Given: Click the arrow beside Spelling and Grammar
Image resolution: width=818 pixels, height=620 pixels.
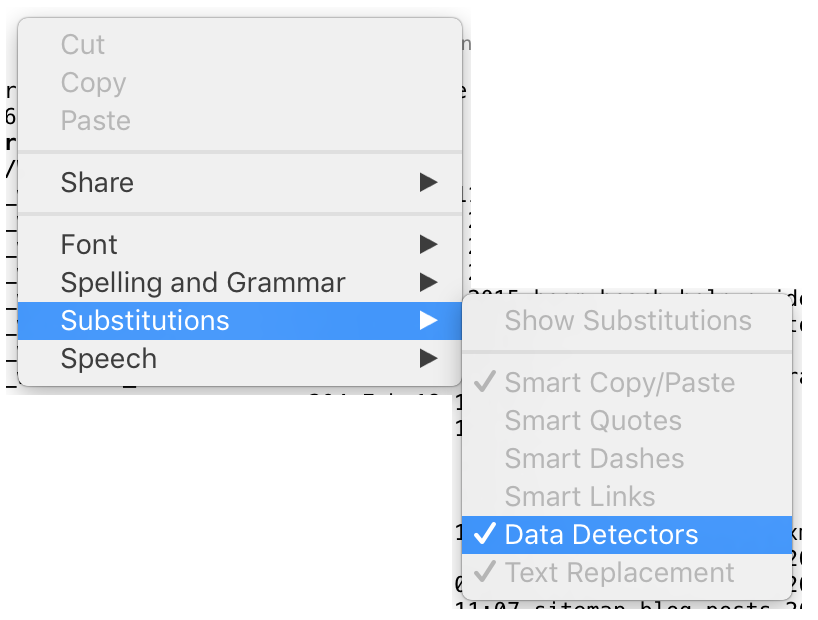Looking at the screenshot, I should click(428, 282).
